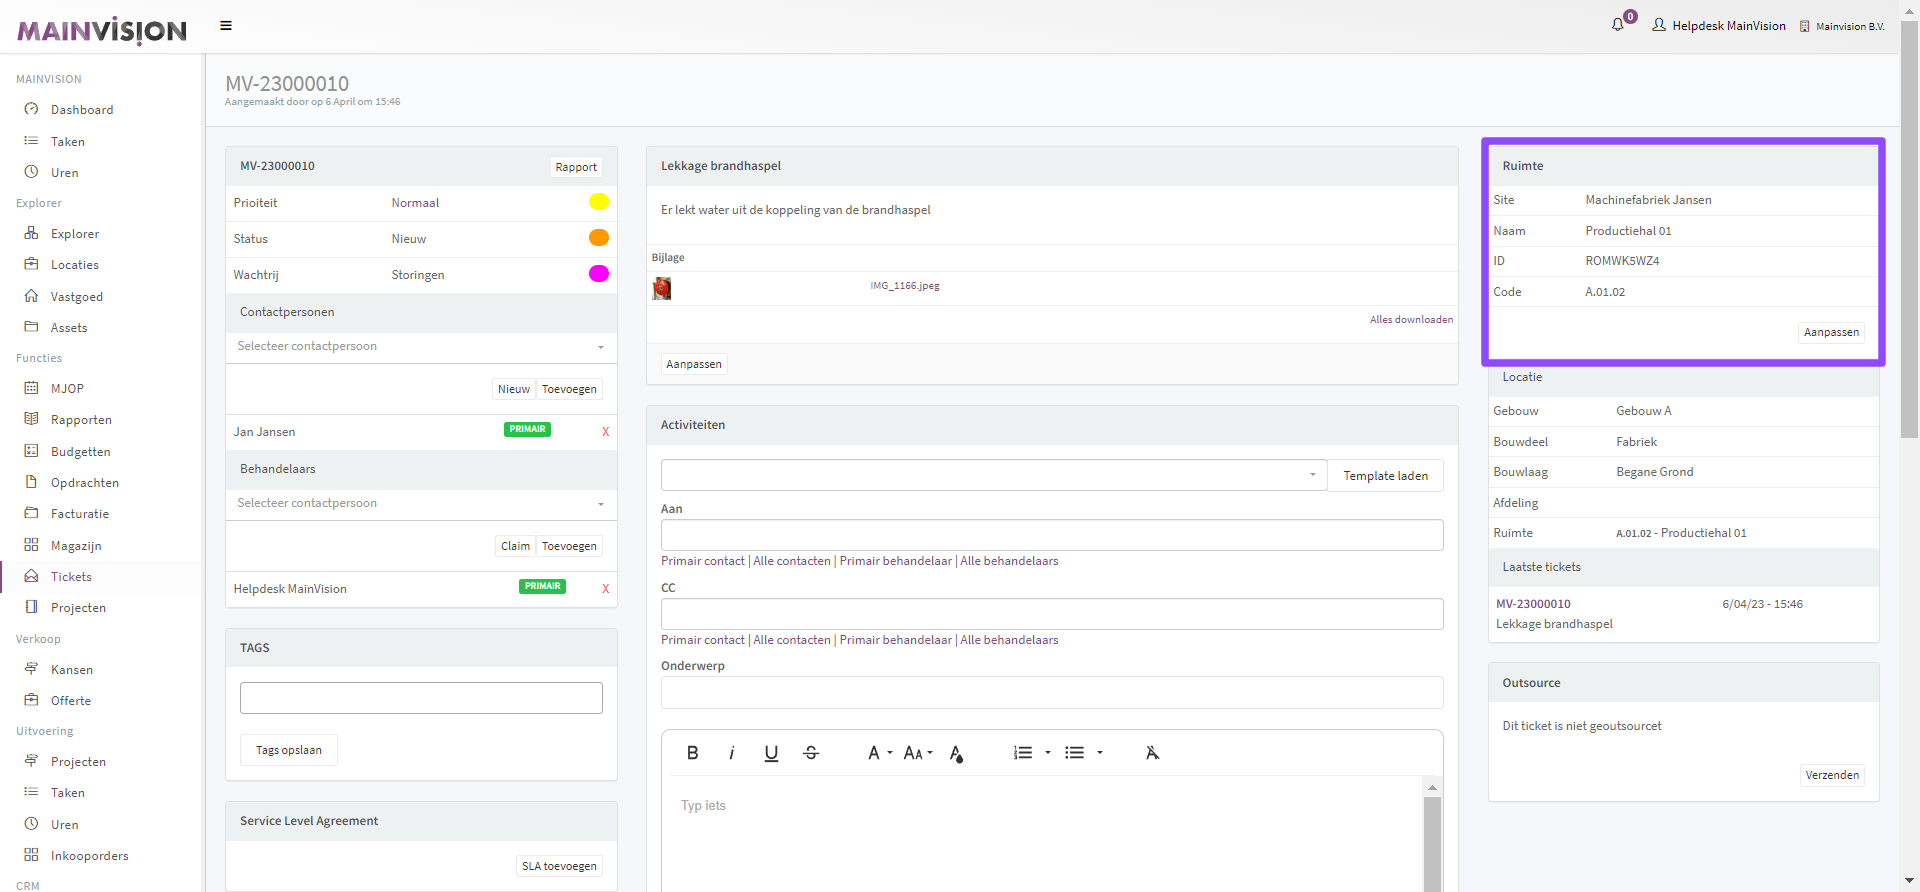Open Projecten under the Functies section
Image resolution: width=1920 pixels, height=892 pixels.
(78, 608)
